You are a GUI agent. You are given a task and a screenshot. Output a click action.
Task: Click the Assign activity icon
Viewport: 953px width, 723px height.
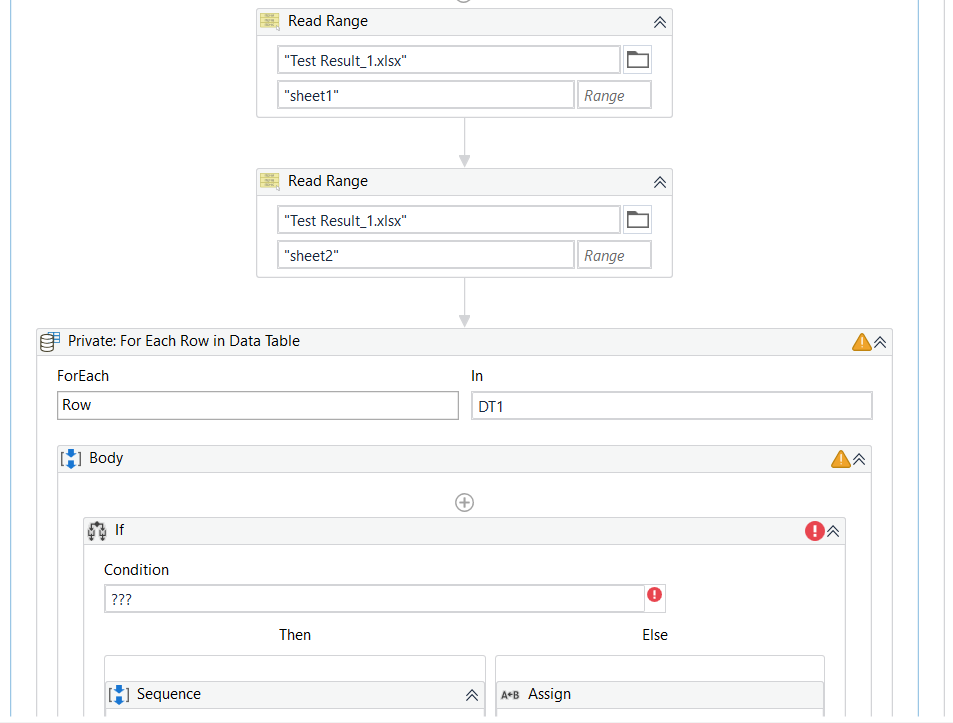click(x=510, y=695)
